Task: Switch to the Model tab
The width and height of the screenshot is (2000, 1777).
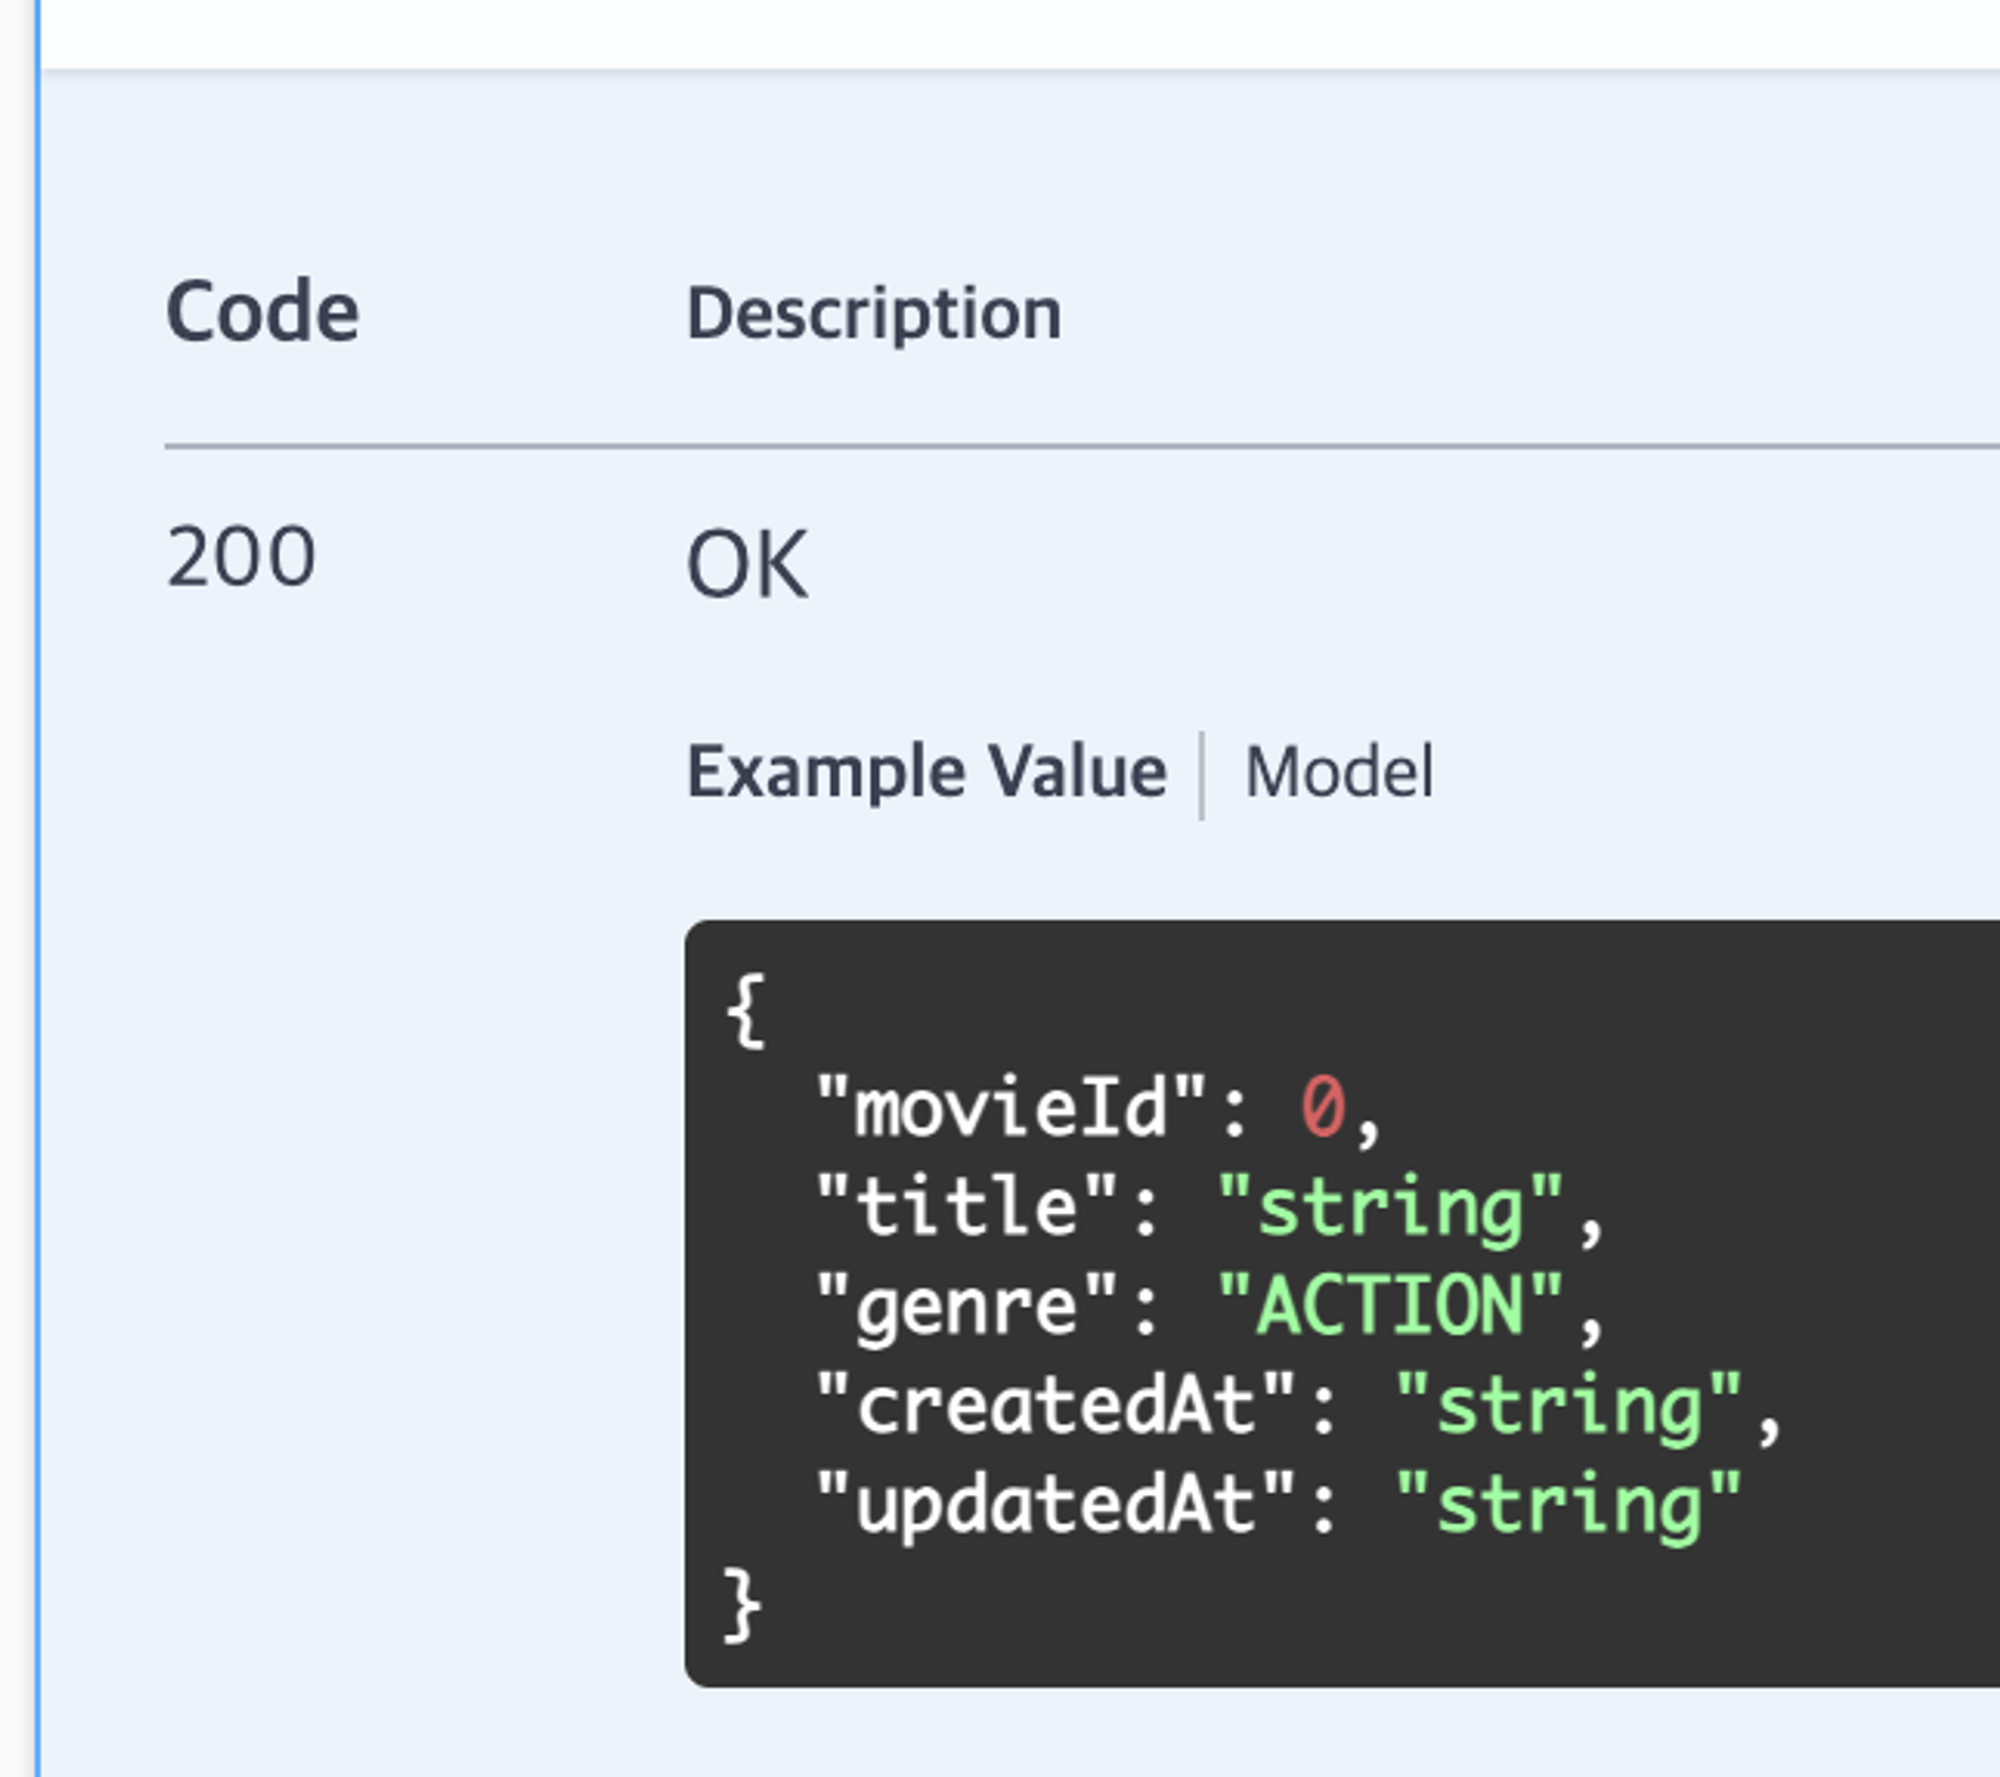Action: (1338, 773)
